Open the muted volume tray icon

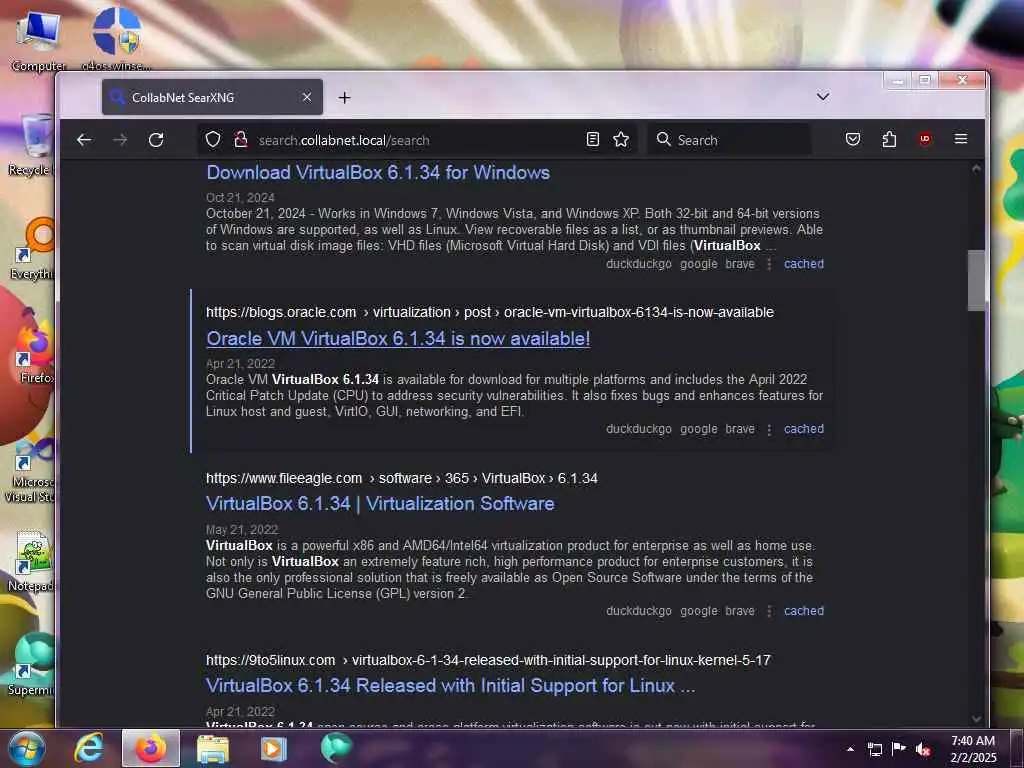click(x=923, y=750)
